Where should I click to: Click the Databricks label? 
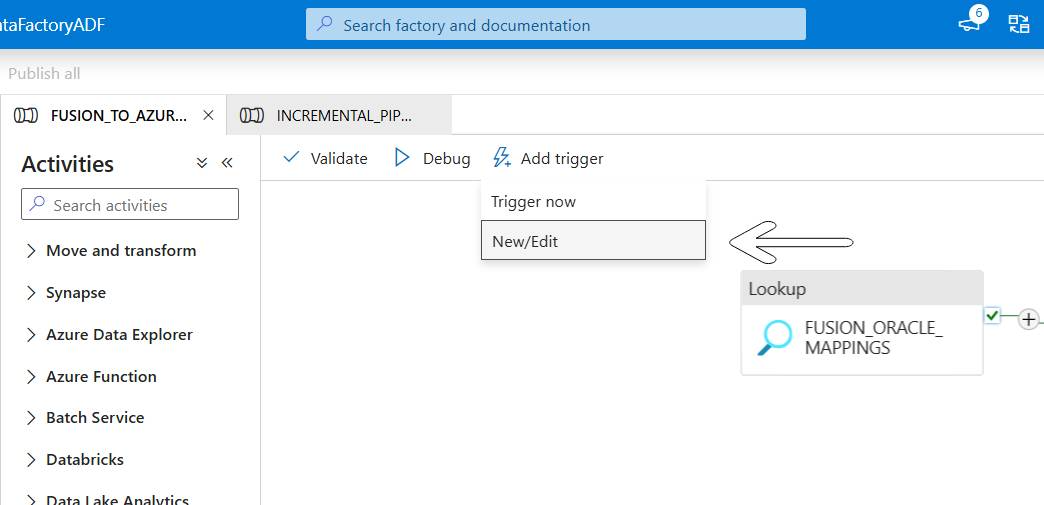tap(85, 460)
